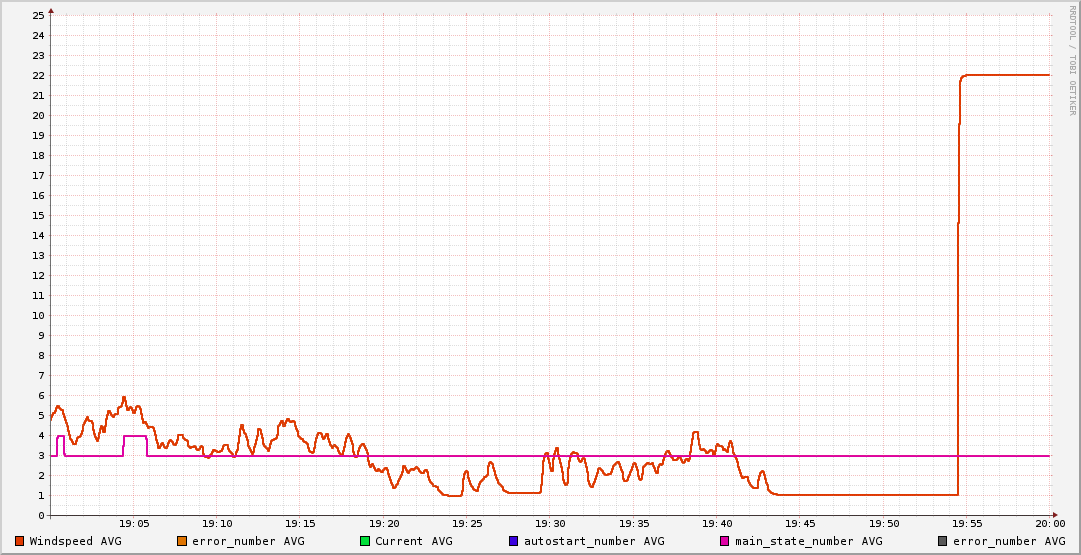Screen dimensions: 1081x555
Task: Select the autostart_number AVG legend label
Action: (594, 541)
